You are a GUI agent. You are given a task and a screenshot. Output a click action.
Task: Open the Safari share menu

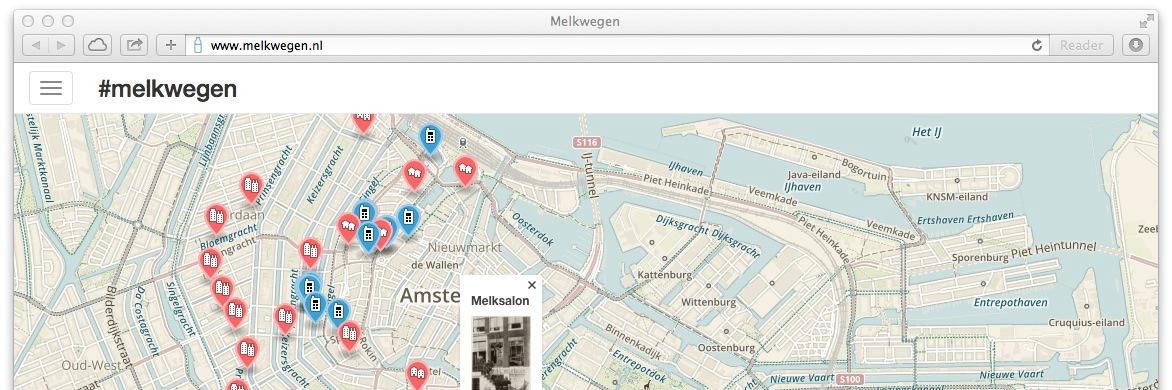click(134, 46)
